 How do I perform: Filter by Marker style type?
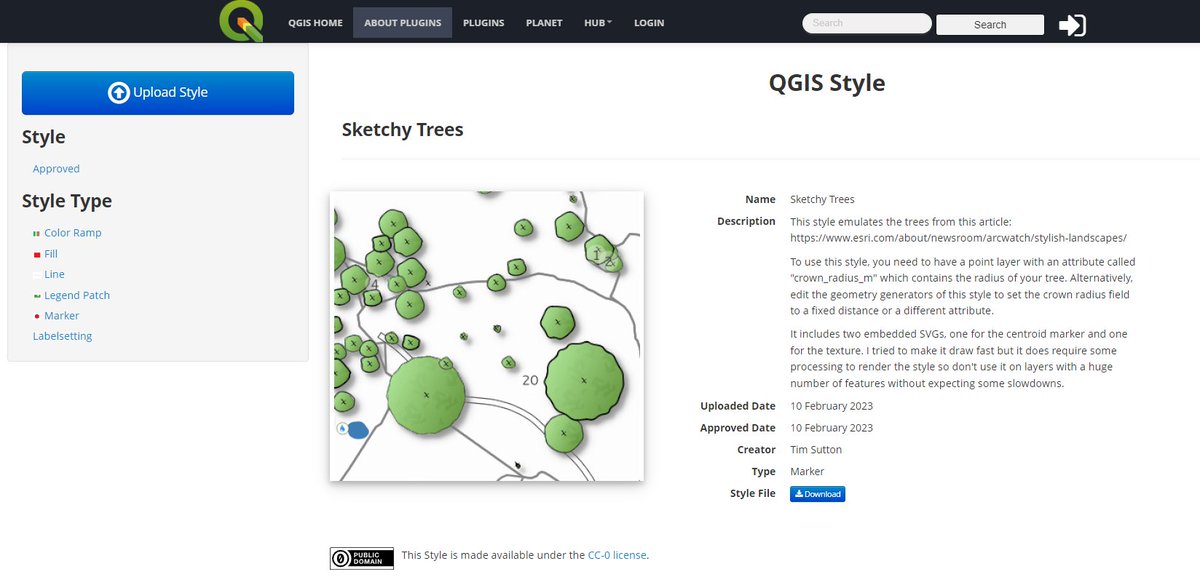point(61,316)
